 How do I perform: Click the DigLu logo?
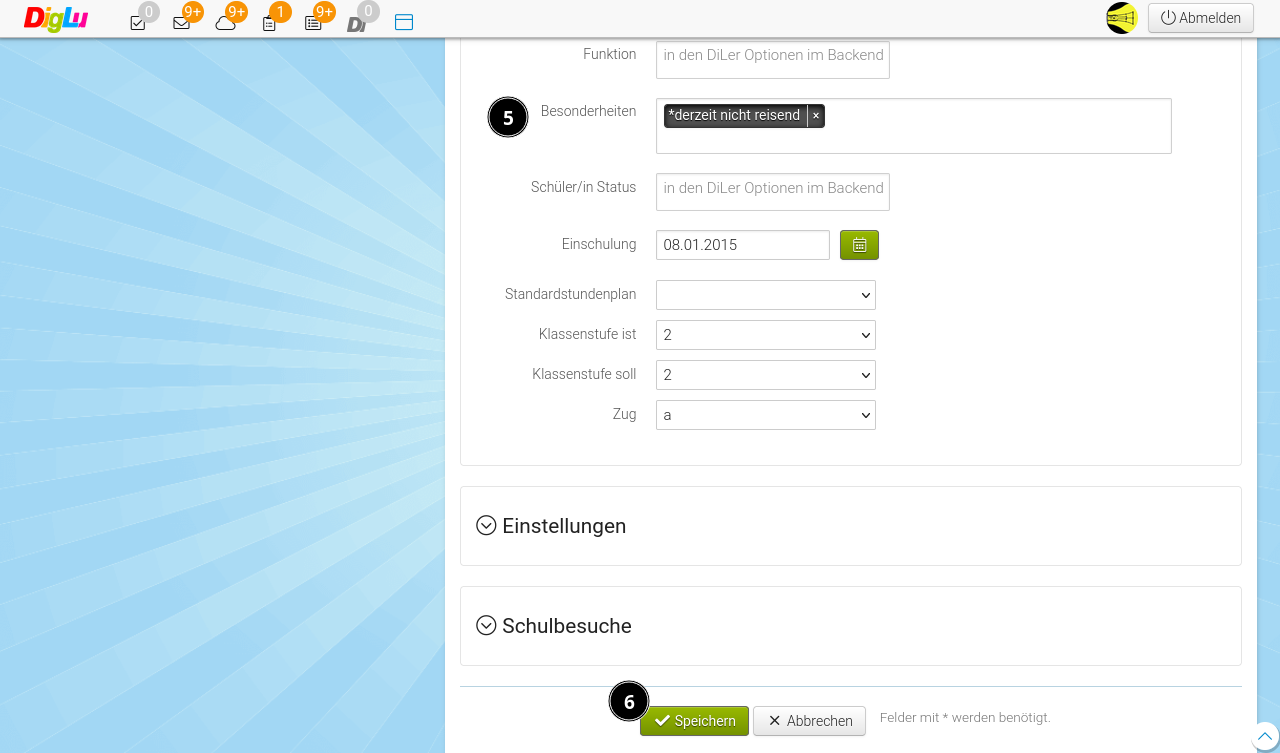(x=55, y=19)
